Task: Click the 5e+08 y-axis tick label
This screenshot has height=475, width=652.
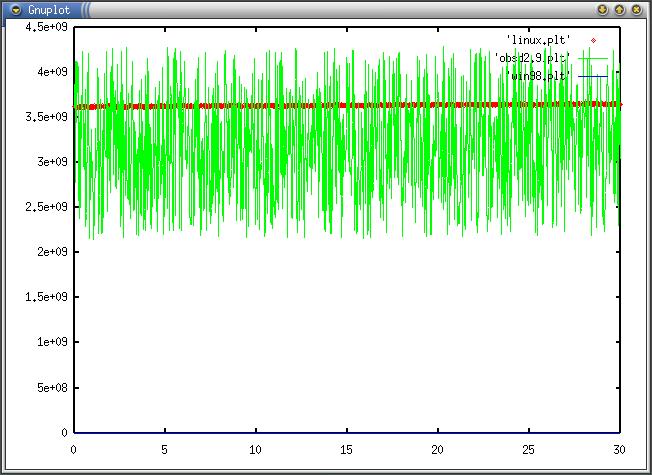Action: coord(51,388)
